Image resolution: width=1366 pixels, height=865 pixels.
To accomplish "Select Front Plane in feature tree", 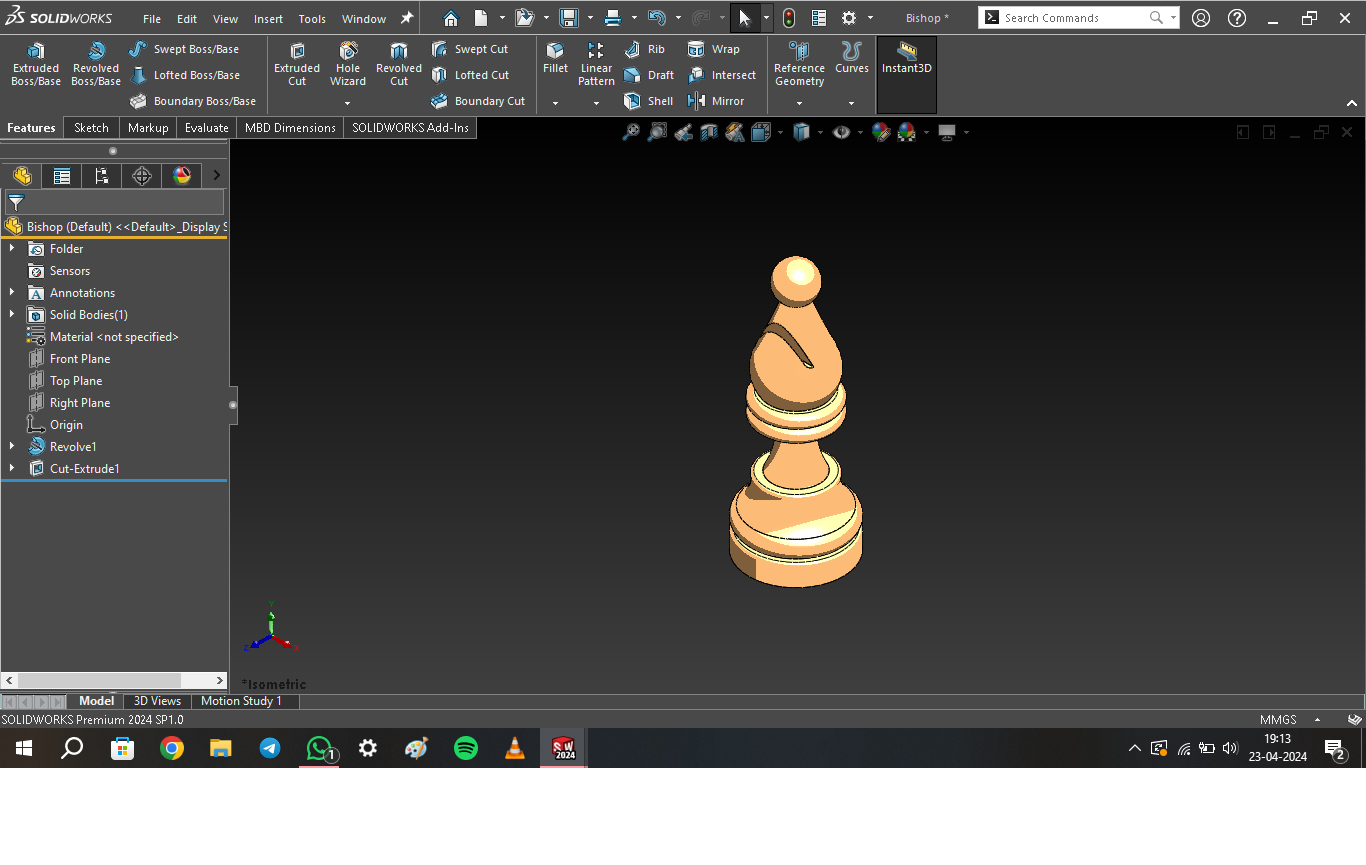I will tap(80, 359).
